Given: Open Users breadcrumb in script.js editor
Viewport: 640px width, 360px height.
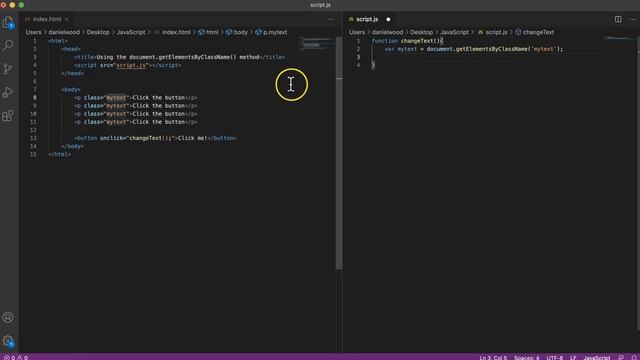Looking at the screenshot, I should 357,32.
